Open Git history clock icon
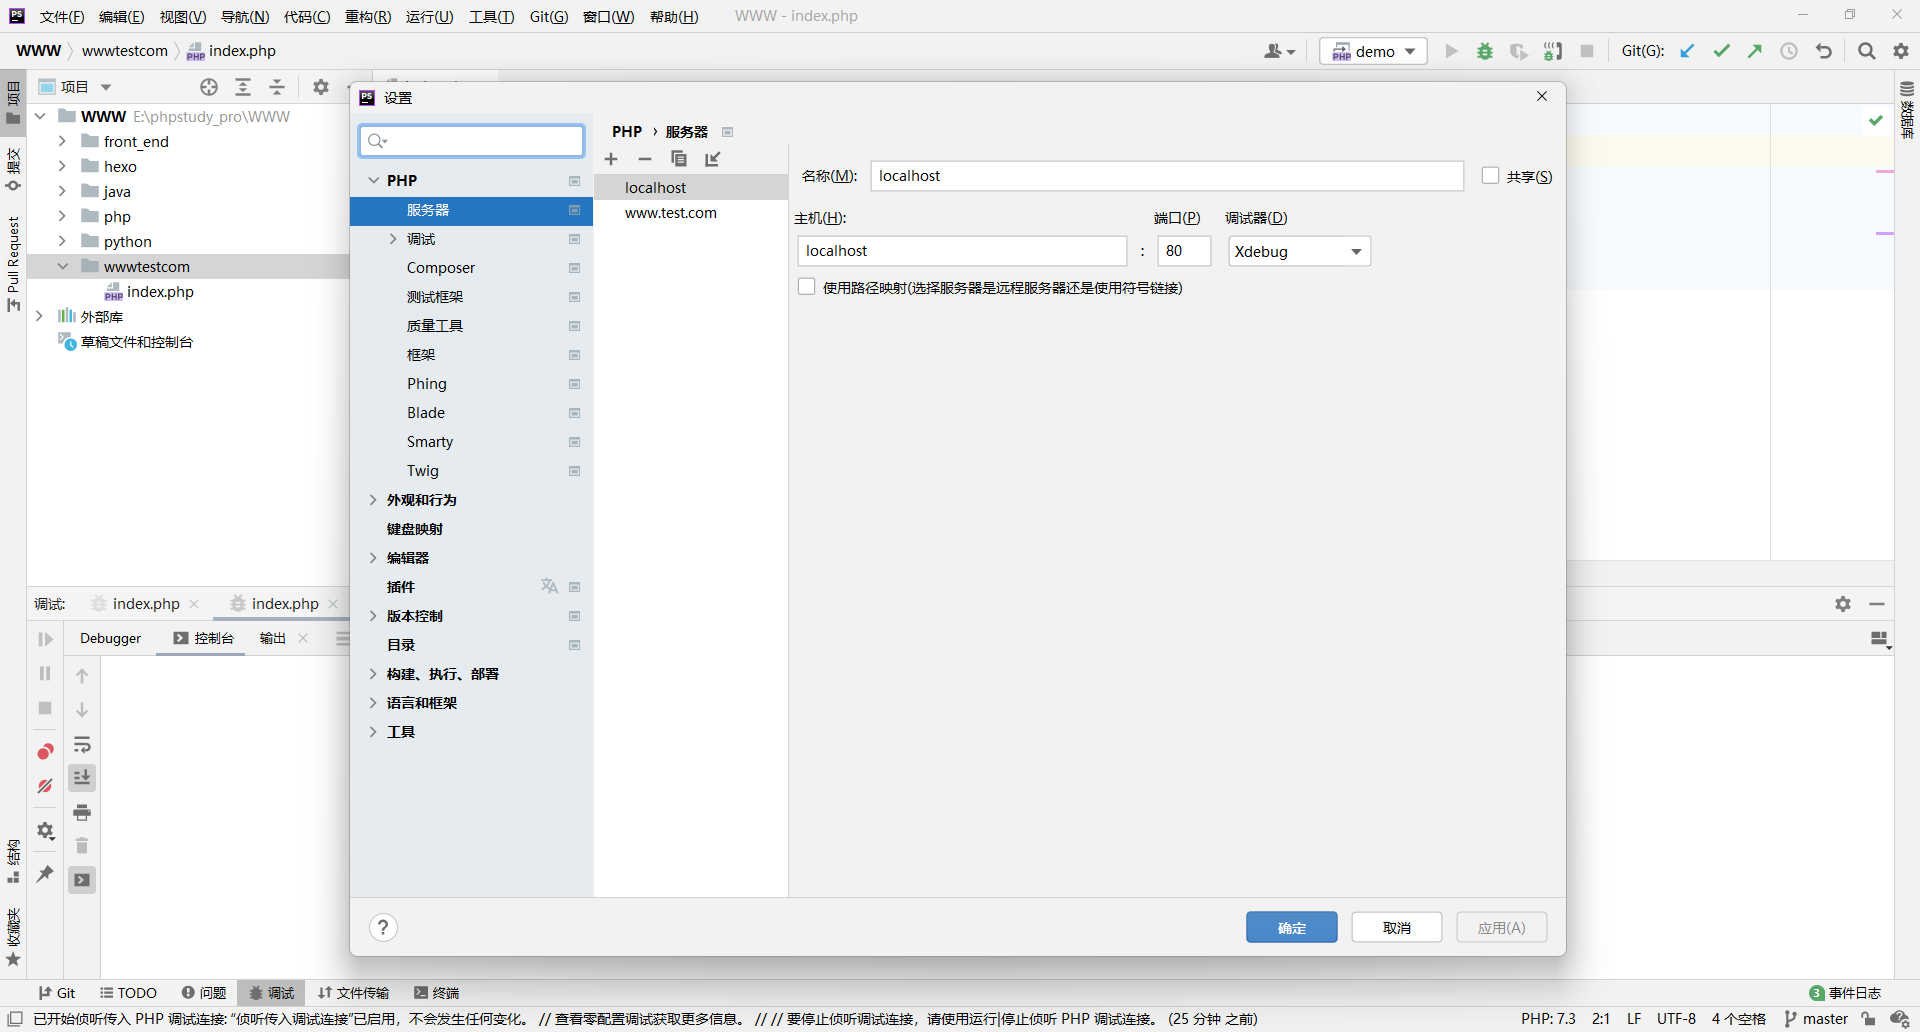Viewport: 1920px width, 1032px height. [x=1789, y=51]
